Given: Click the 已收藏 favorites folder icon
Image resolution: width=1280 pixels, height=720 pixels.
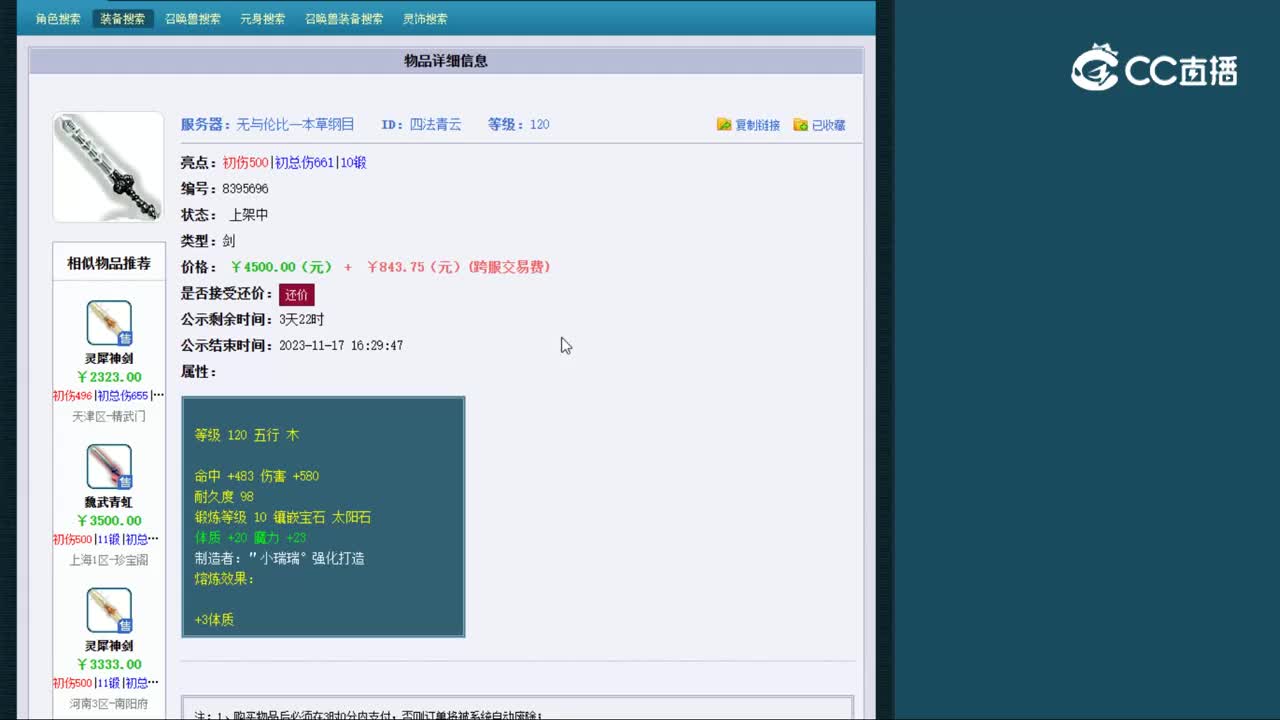Looking at the screenshot, I should click(800, 125).
